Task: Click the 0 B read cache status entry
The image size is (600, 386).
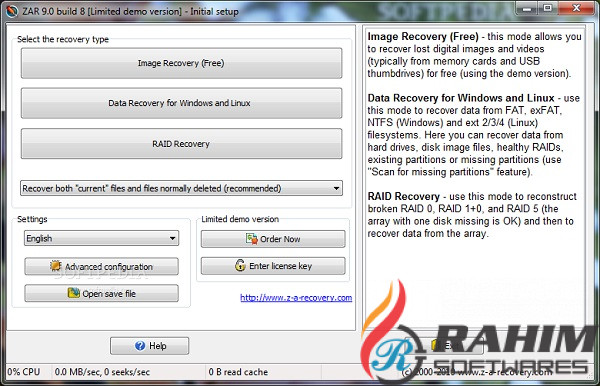Action: (238, 372)
